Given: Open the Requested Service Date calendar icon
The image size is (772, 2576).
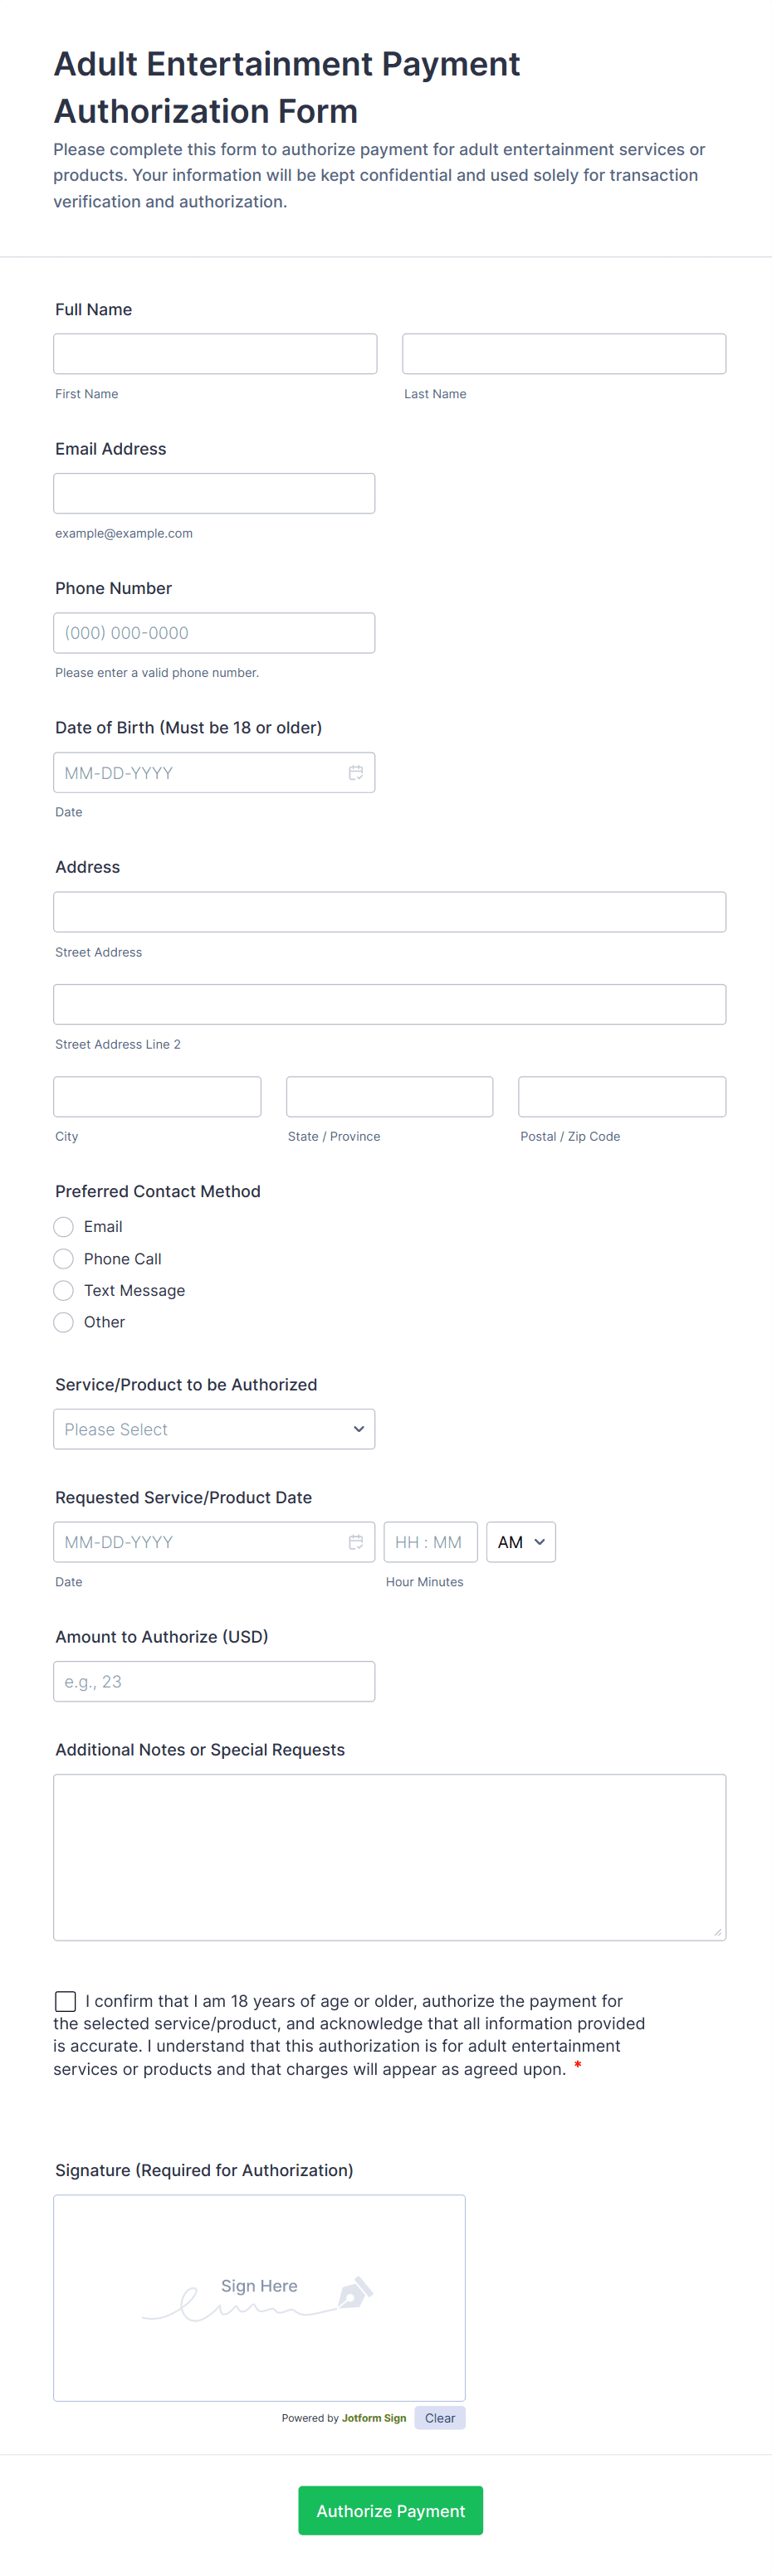Looking at the screenshot, I should tap(355, 1542).
